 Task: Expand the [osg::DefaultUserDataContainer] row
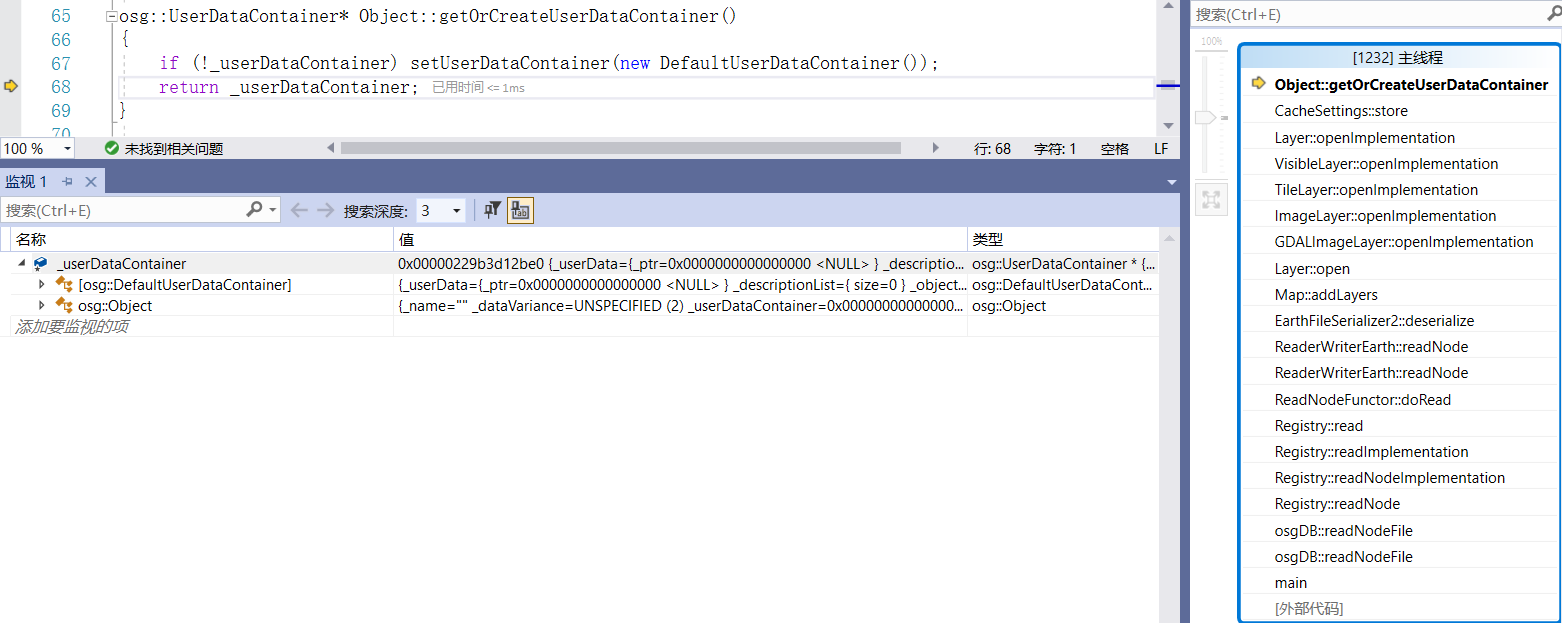point(41,285)
